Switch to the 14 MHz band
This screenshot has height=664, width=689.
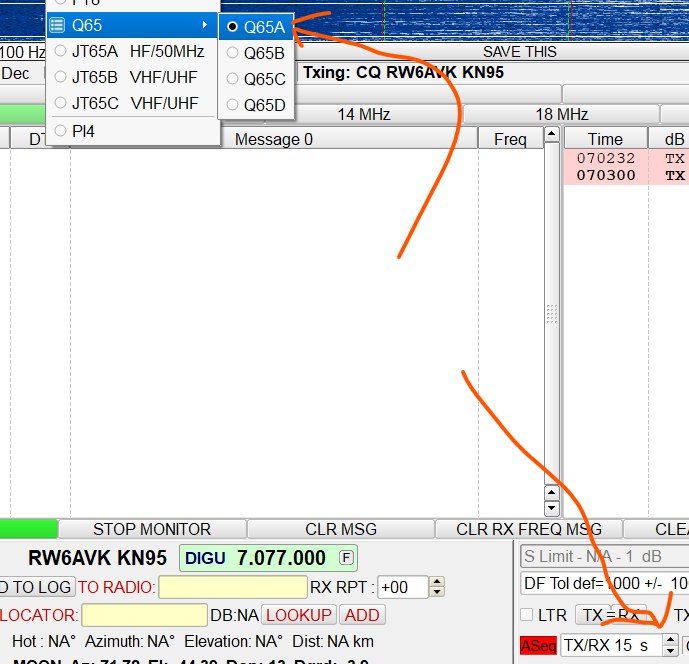pos(362,114)
